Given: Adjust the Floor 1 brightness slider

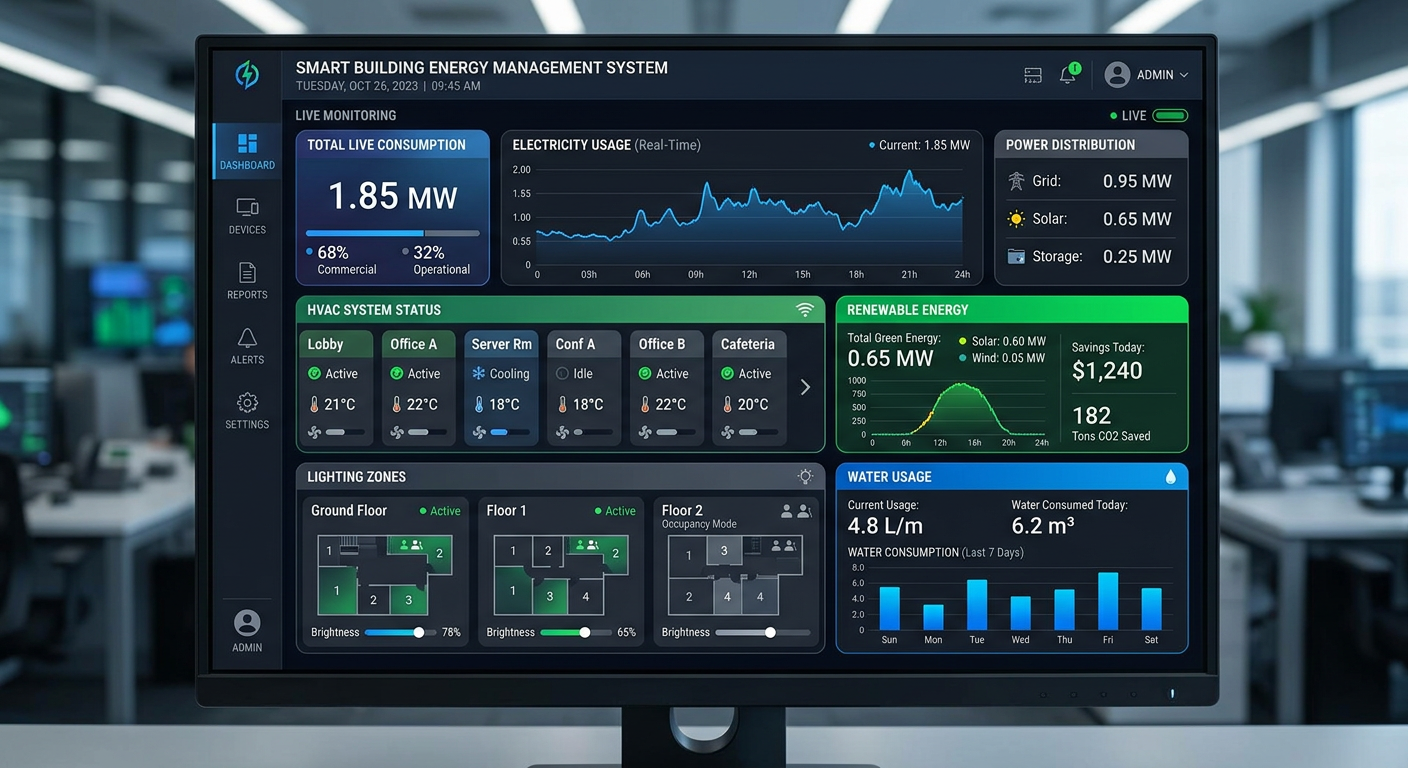Looking at the screenshot, I should tap(575, 633).
